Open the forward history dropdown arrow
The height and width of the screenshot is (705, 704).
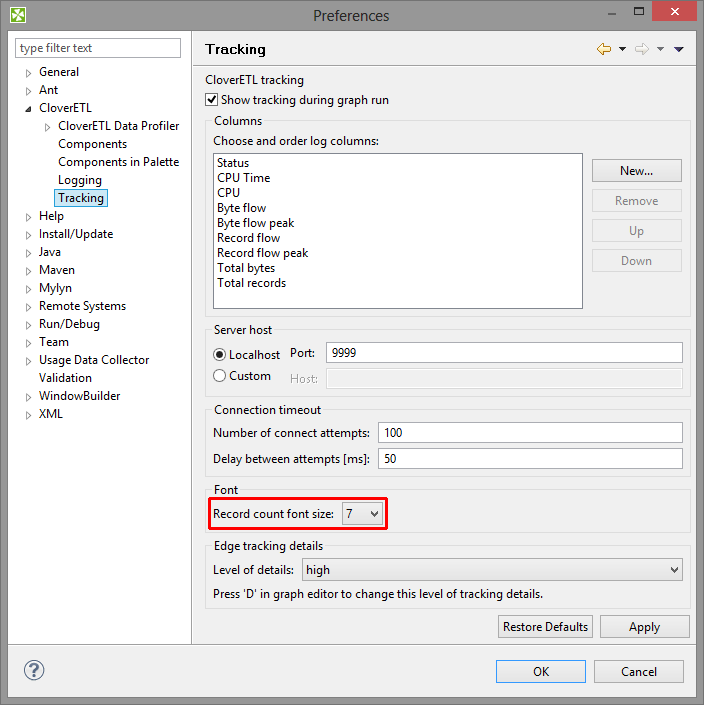click(660, 49)
